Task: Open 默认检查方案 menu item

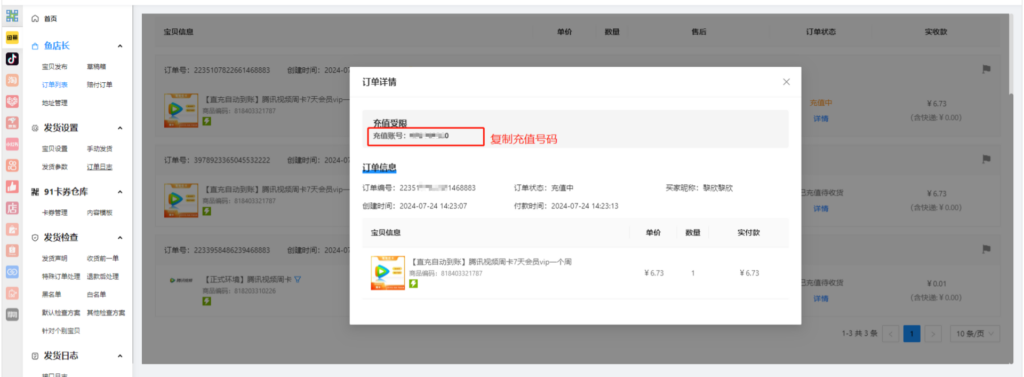Action: click(x=61, y=312)
